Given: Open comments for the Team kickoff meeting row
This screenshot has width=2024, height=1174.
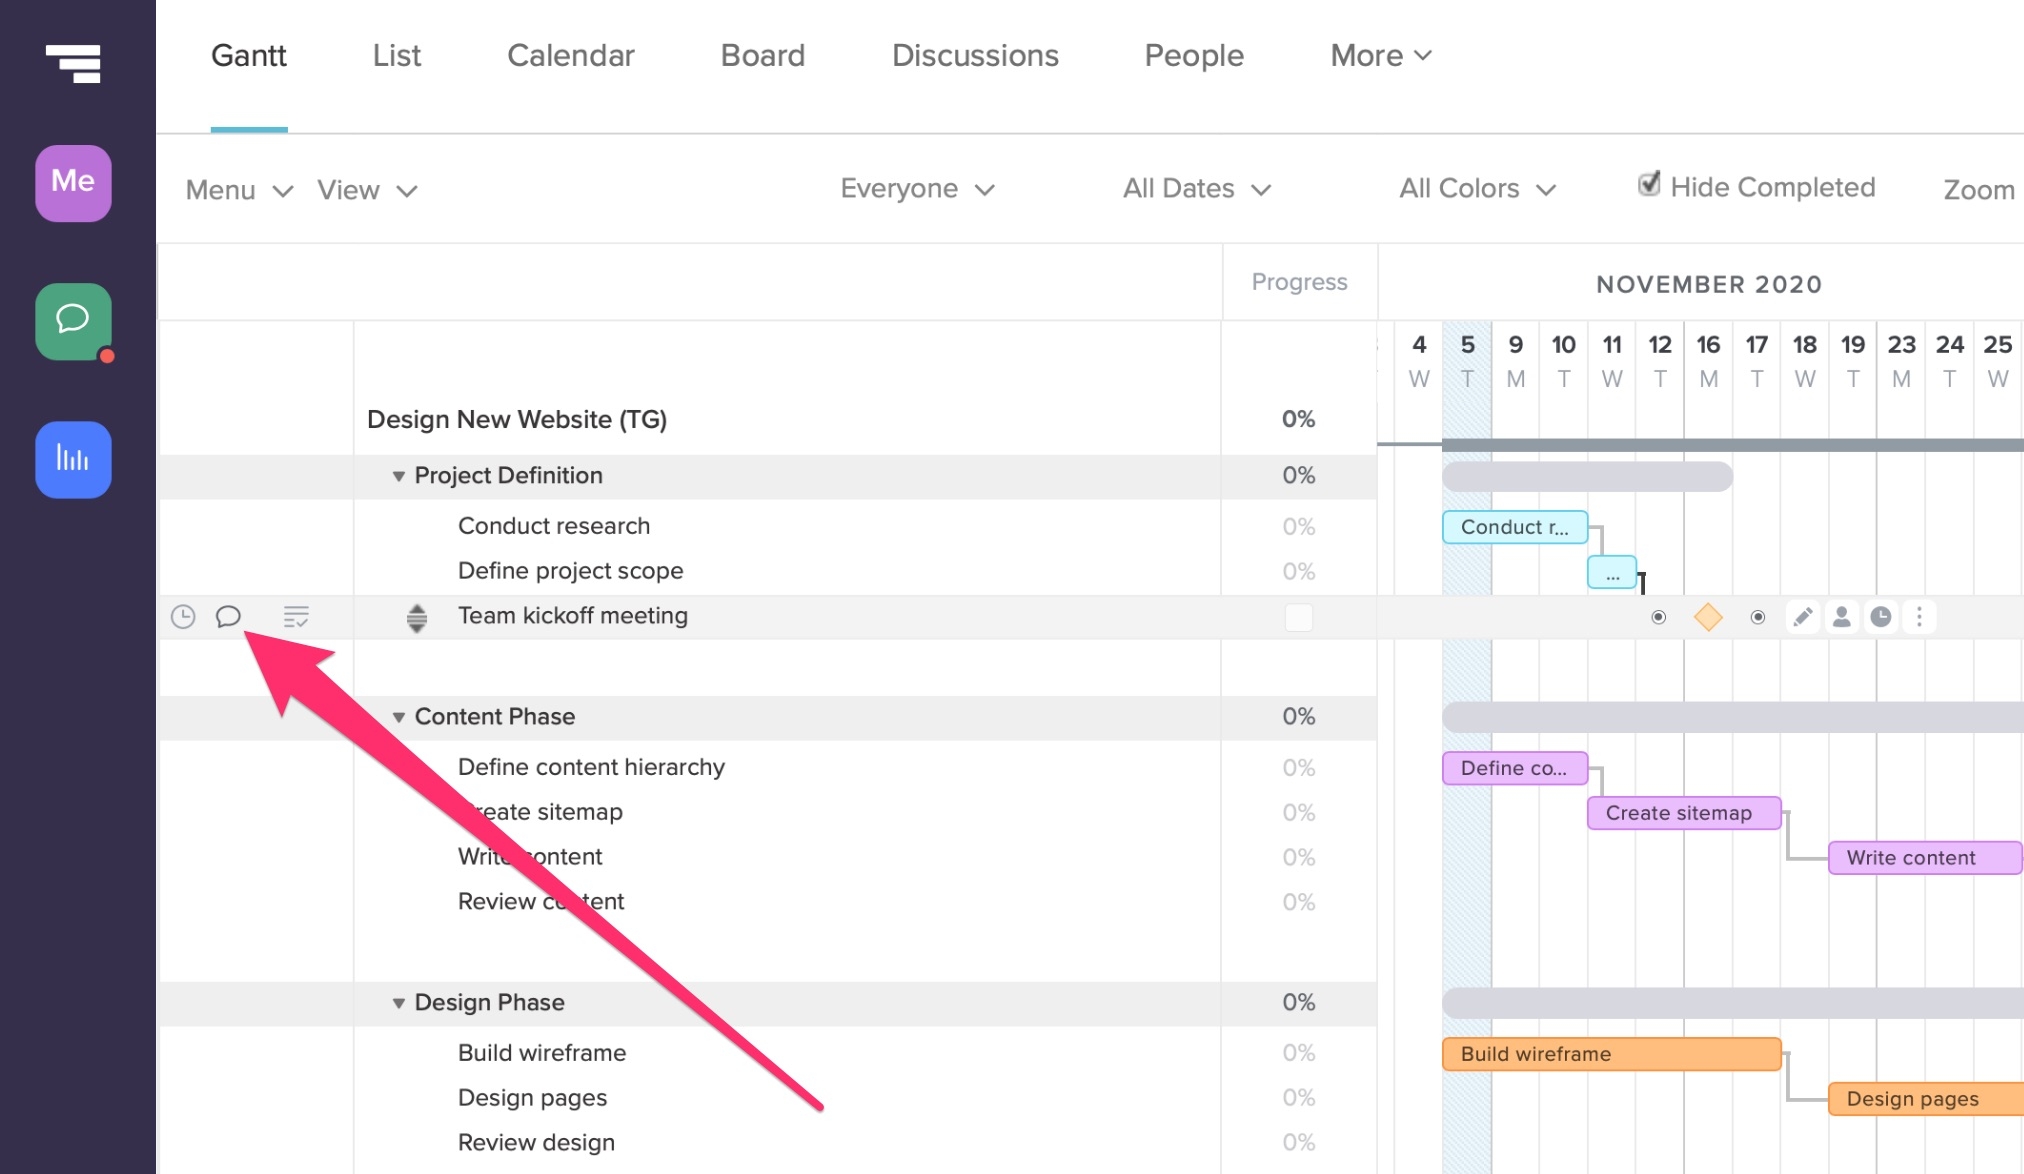Looking at the screenshot, I should 228,617.
